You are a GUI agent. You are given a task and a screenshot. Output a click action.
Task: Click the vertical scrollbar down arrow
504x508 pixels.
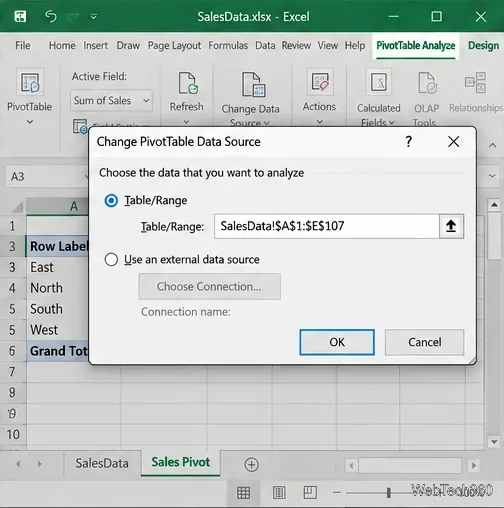494,442
